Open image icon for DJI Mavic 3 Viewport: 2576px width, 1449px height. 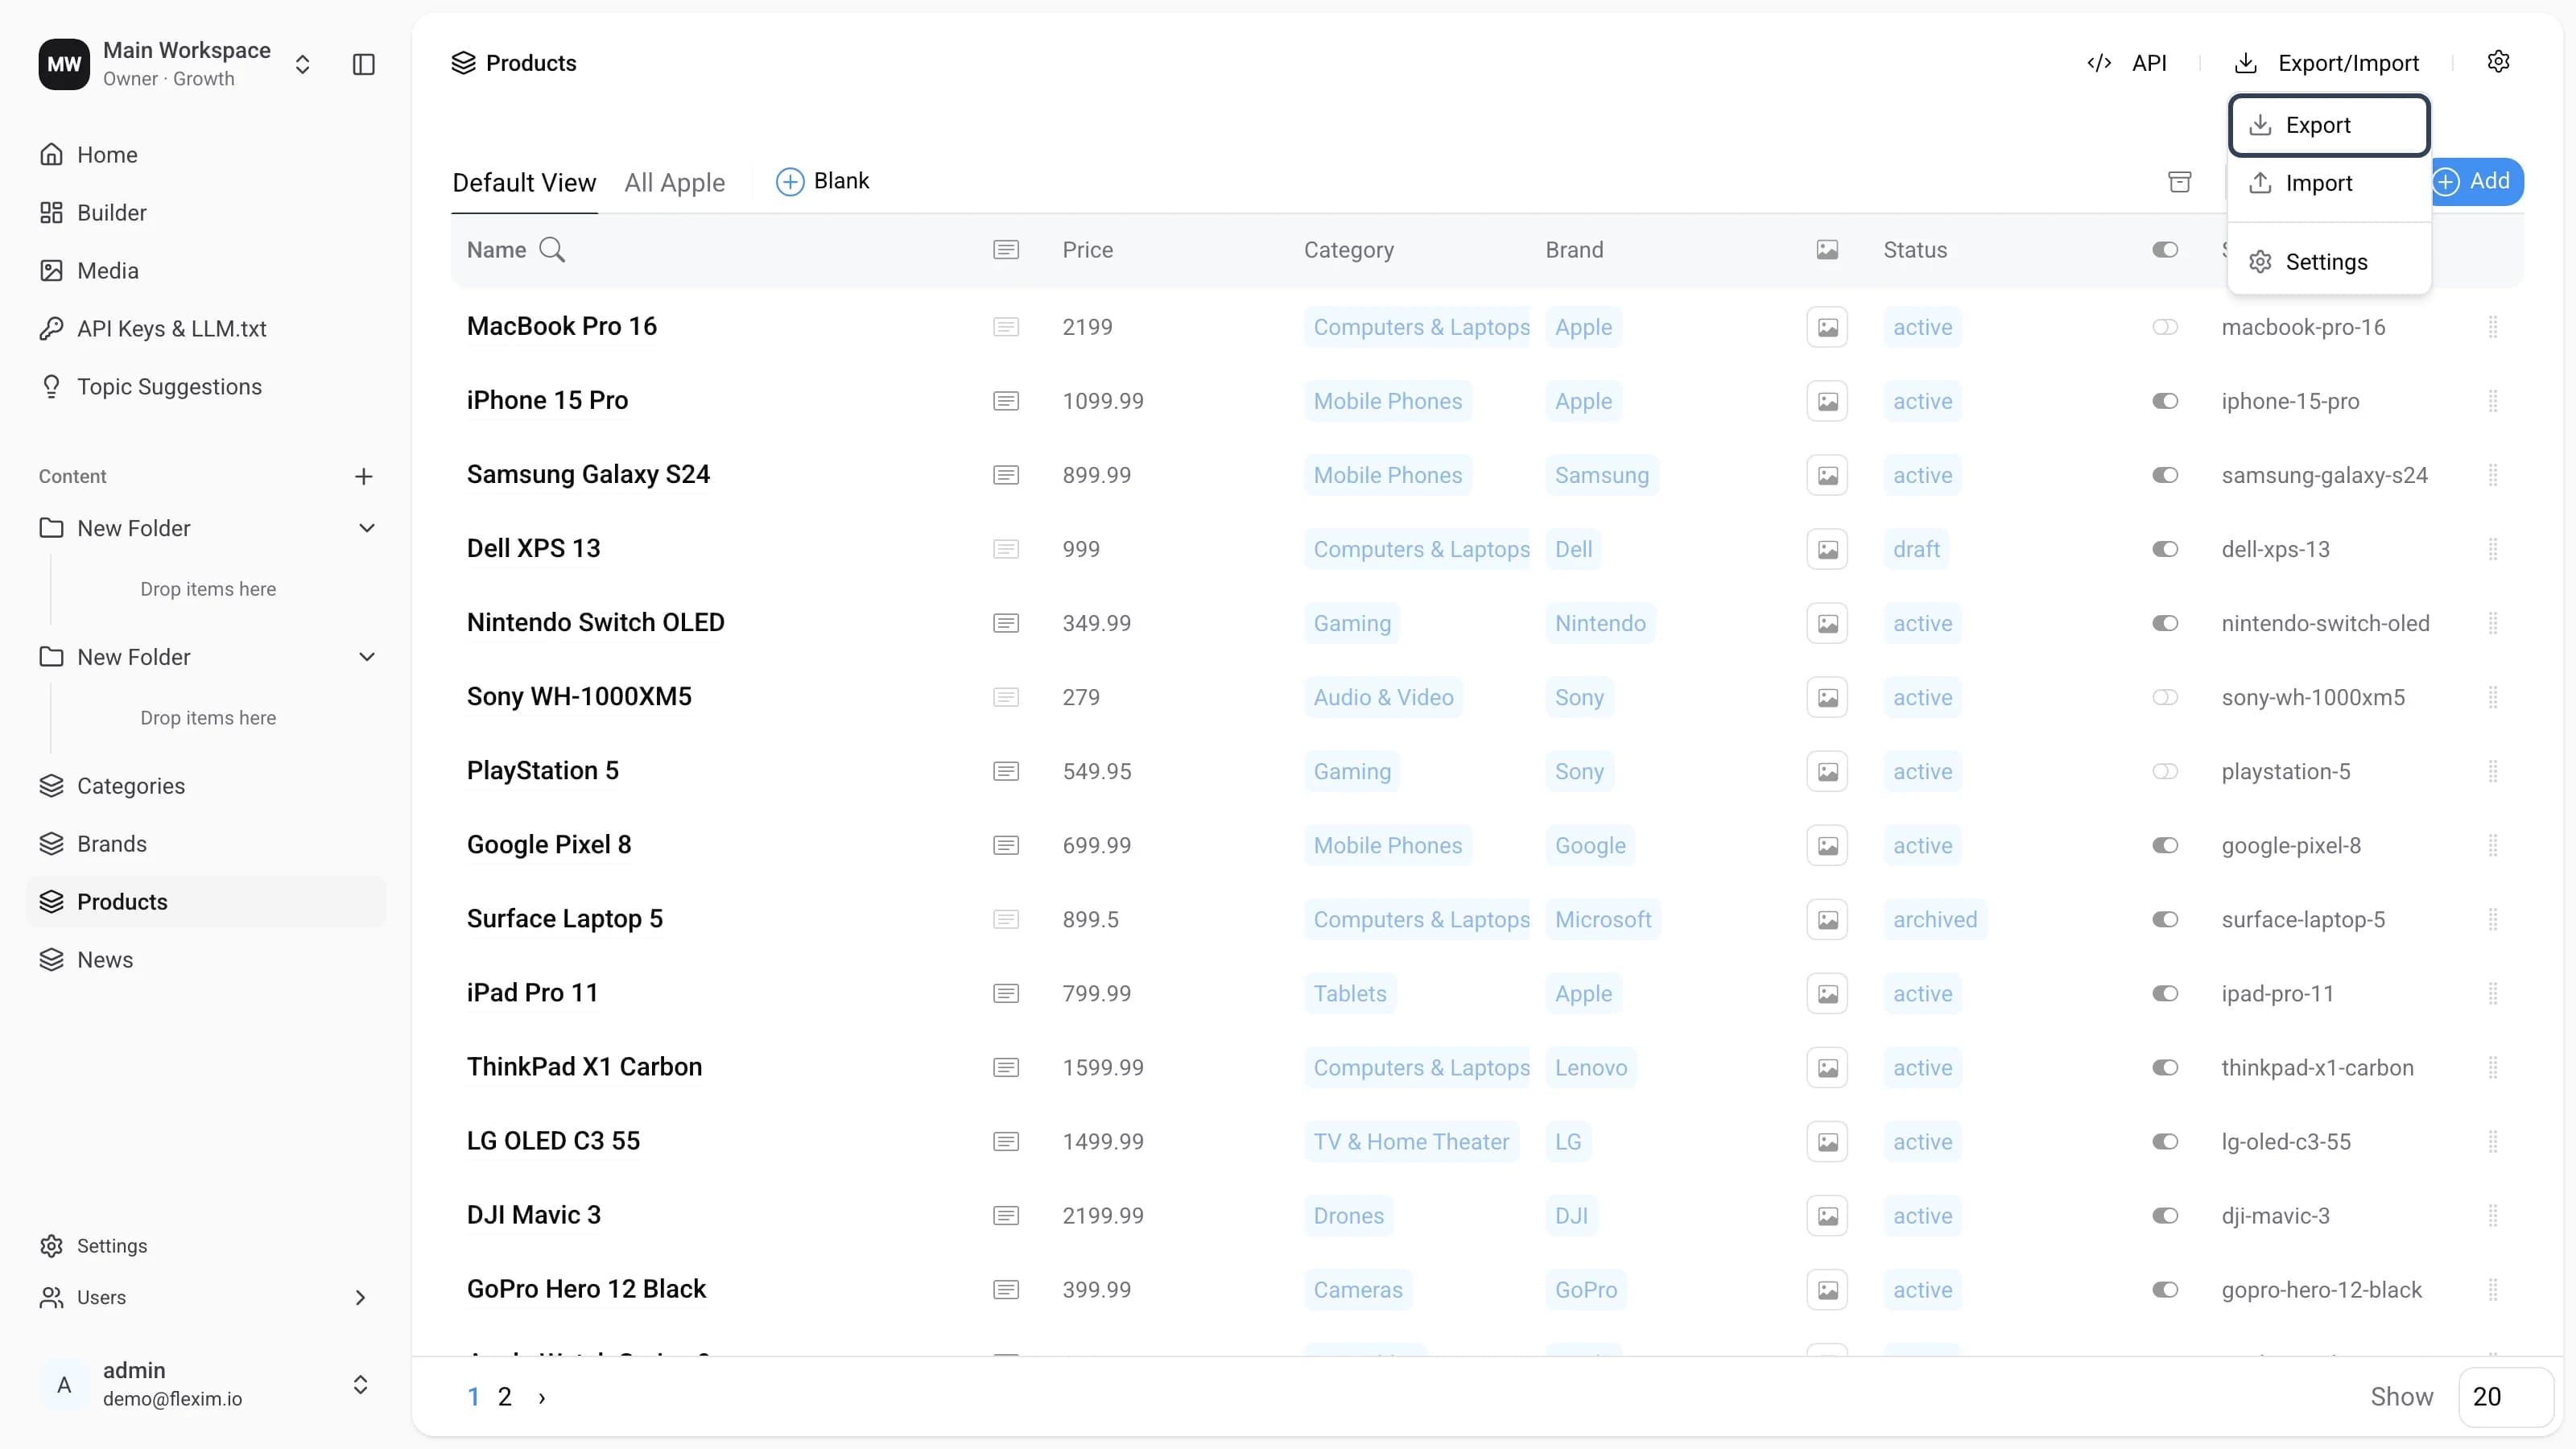[x=1827, y=1215]
